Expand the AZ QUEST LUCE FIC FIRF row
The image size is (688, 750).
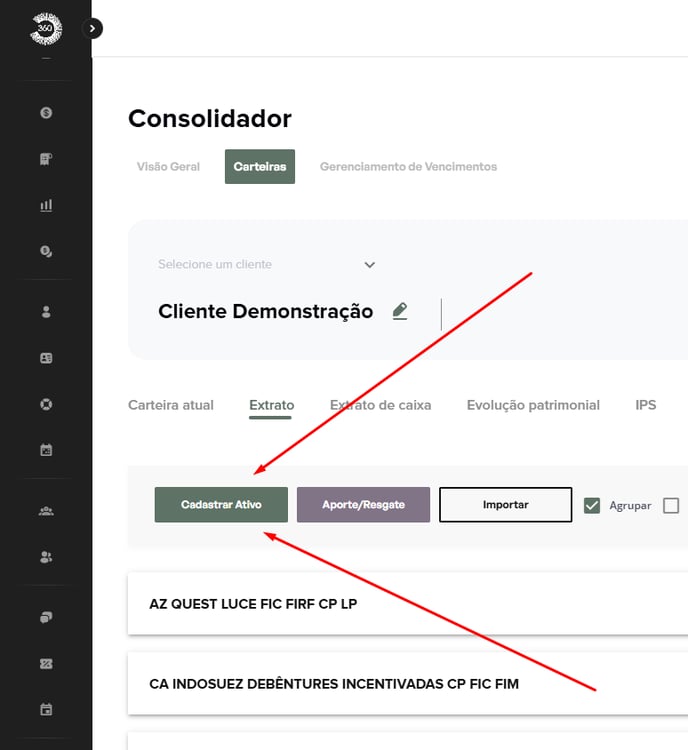point(400,604)
